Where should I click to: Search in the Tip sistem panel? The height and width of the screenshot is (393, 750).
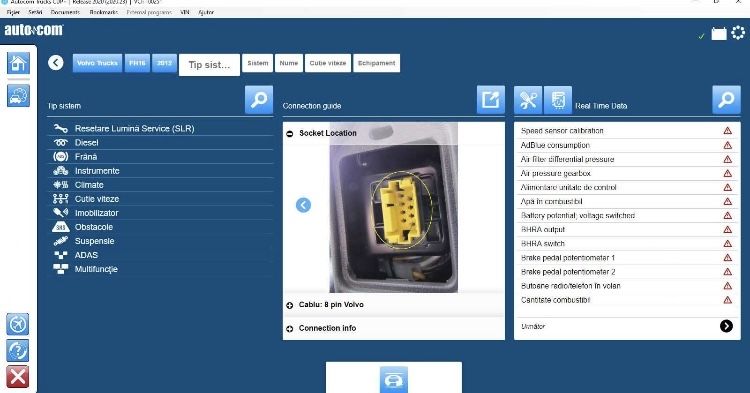click(x=259, y=100)
